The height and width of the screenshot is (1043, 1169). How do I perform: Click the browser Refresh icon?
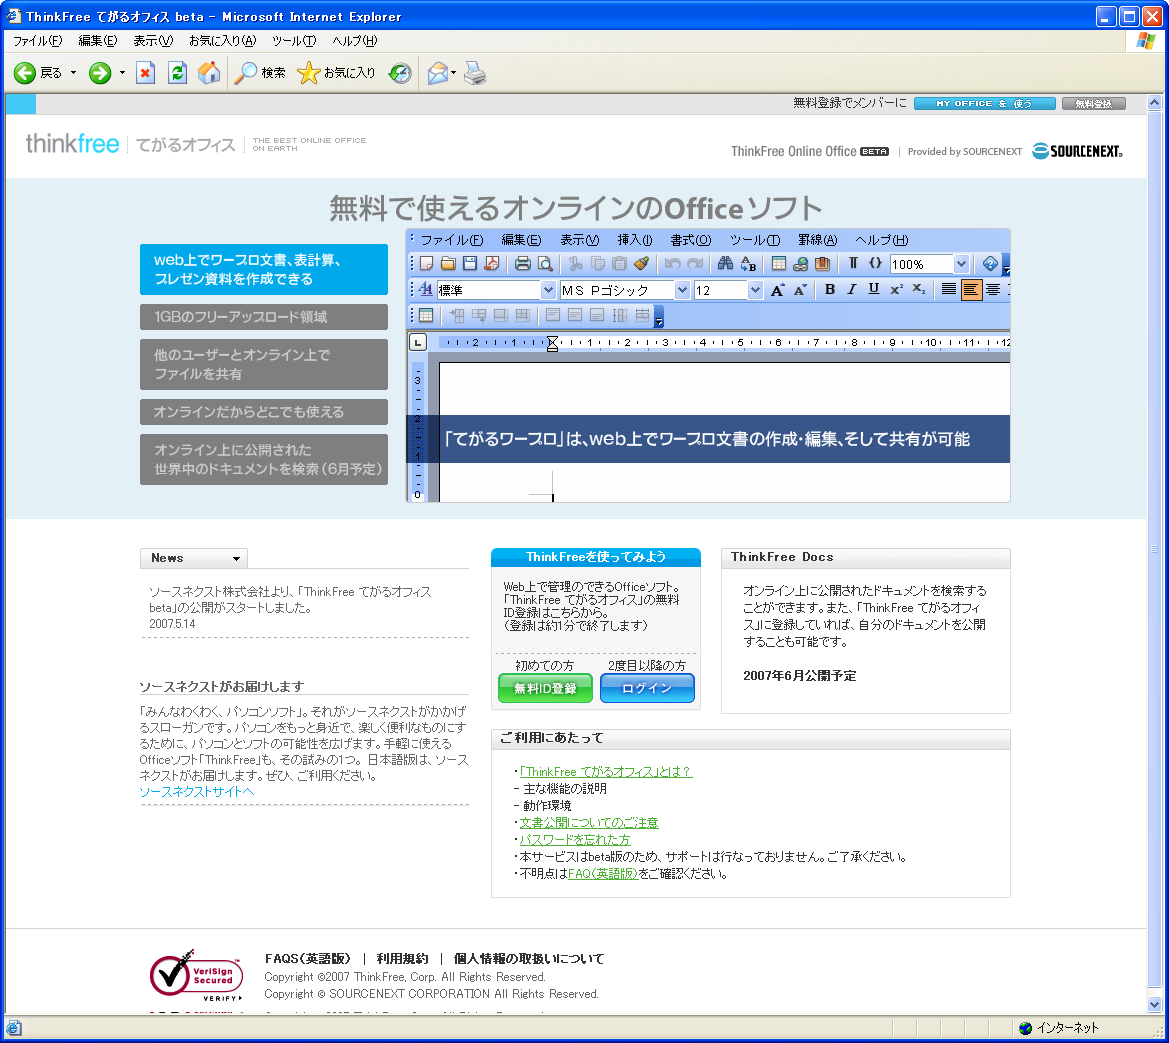tap(177, 72)
